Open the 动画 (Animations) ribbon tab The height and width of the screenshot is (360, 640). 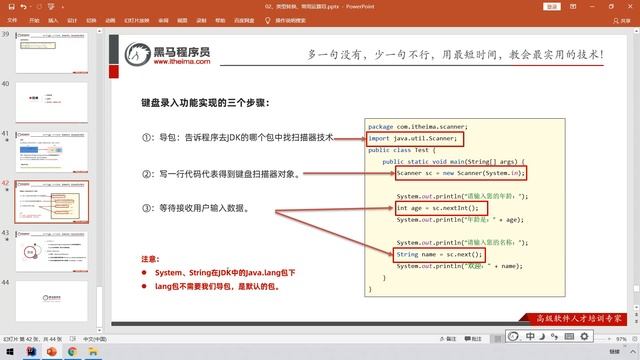click(110, 20)
